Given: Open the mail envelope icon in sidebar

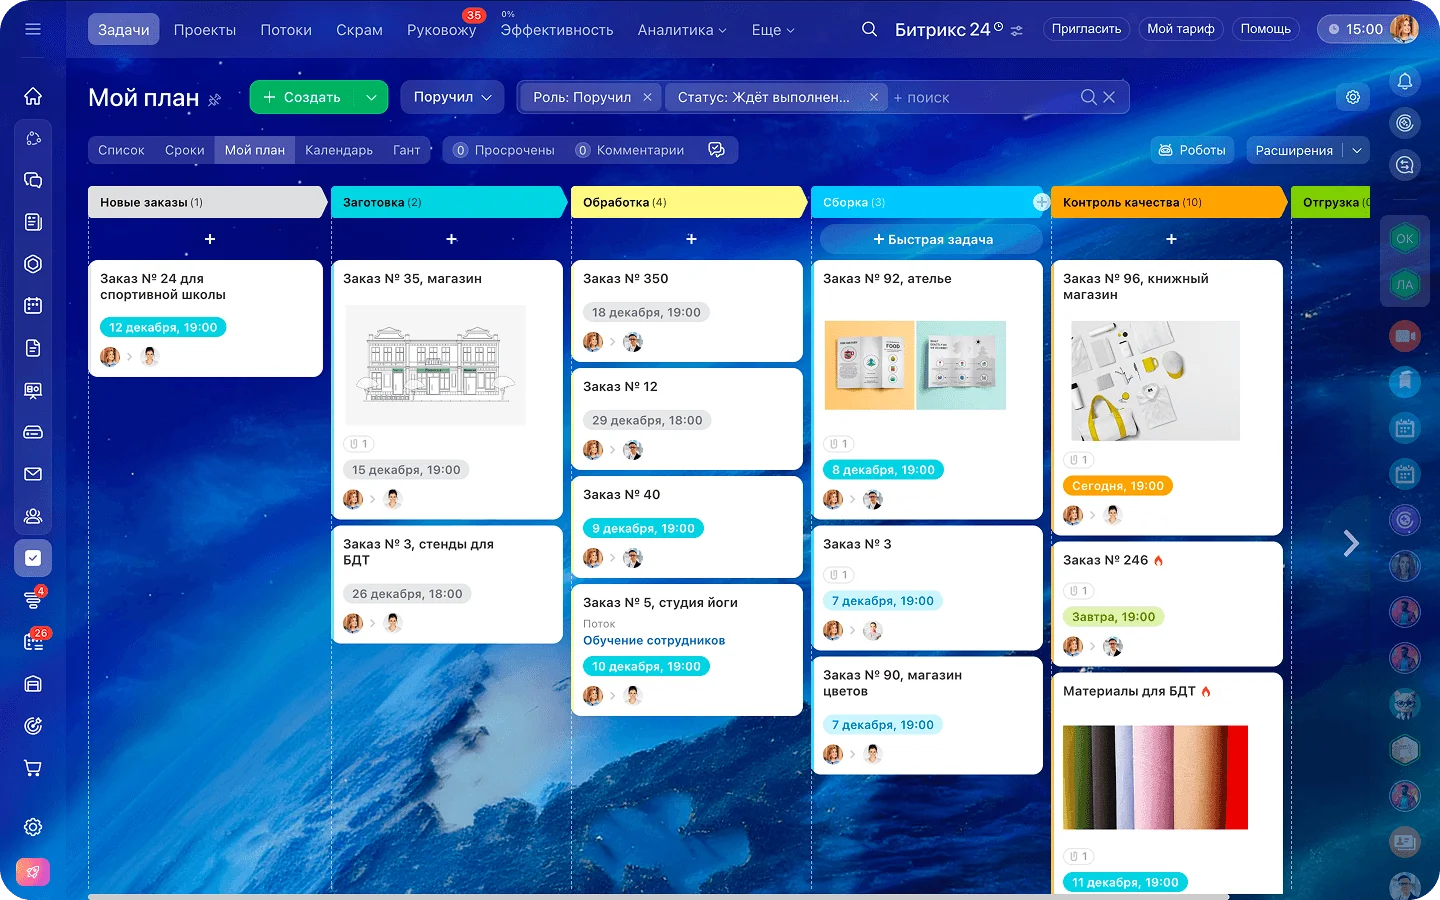Looking at the screenshot, I should (33, 474).
